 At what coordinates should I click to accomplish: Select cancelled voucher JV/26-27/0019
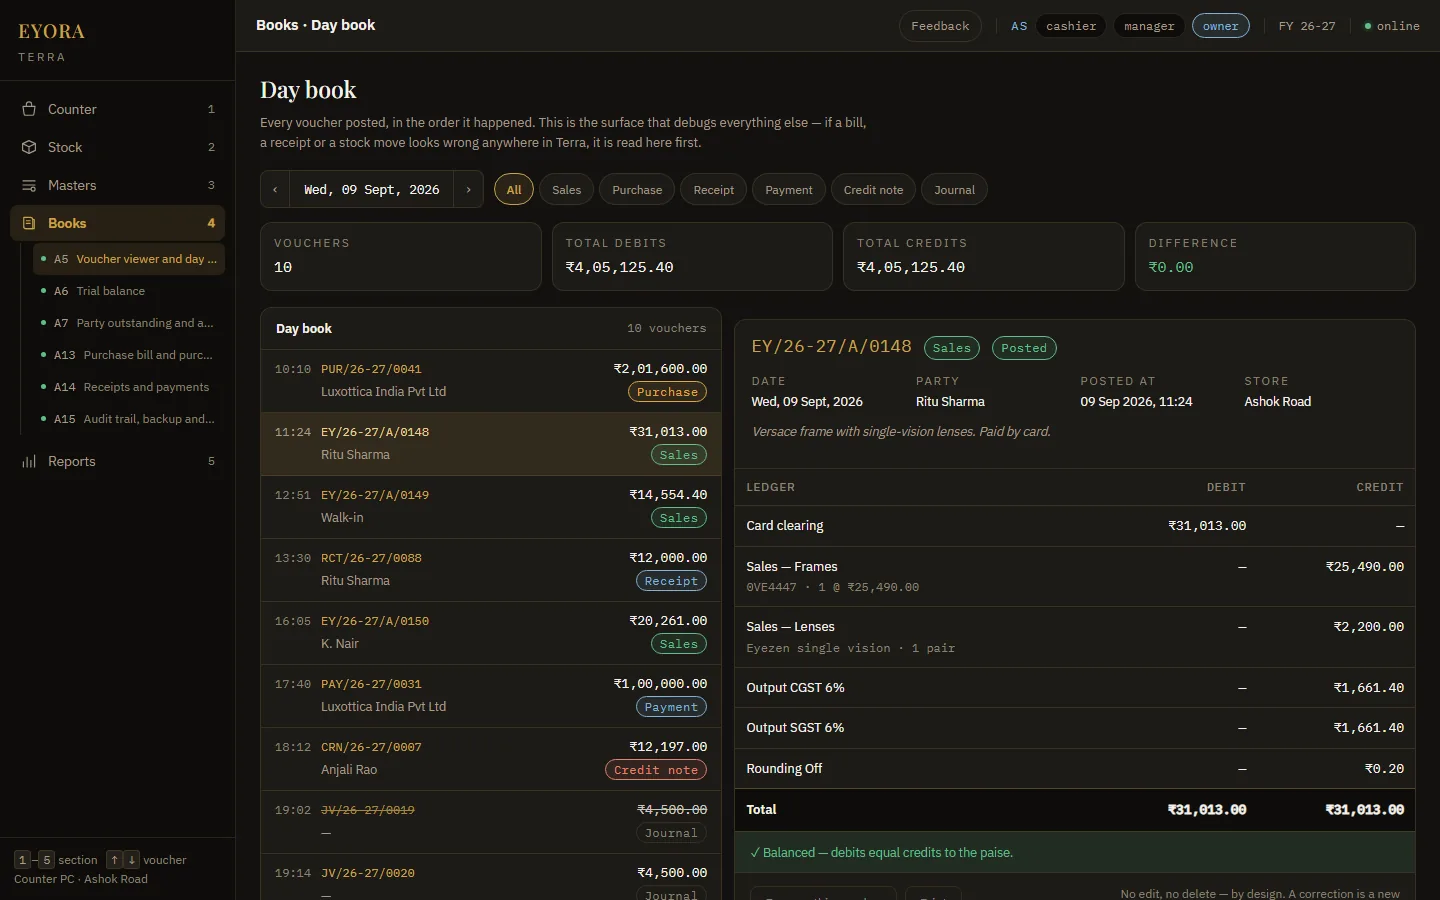pyautogui.click(x=491, y=822)
